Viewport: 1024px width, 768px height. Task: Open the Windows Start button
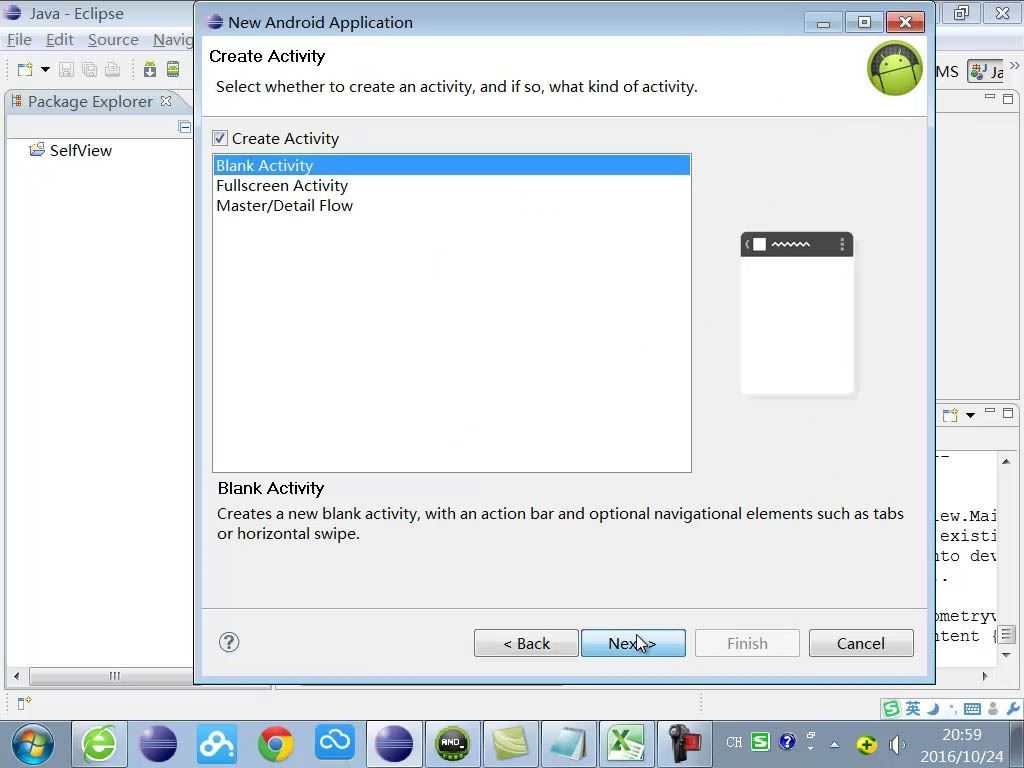tap(32, 744)
